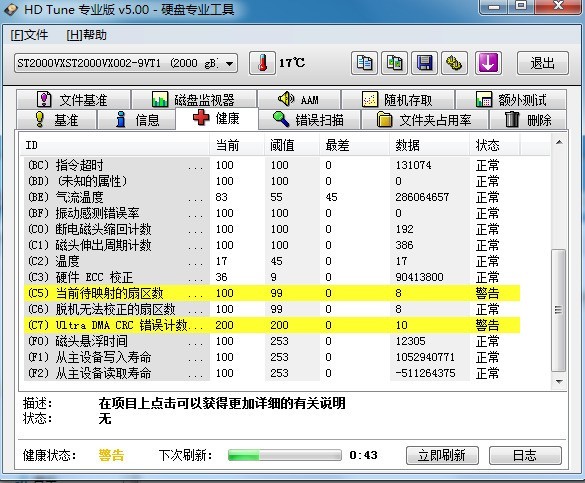The image size is (585, 483).
Task: Switch to the 随机存取 tab
Action: coord(398,100)
